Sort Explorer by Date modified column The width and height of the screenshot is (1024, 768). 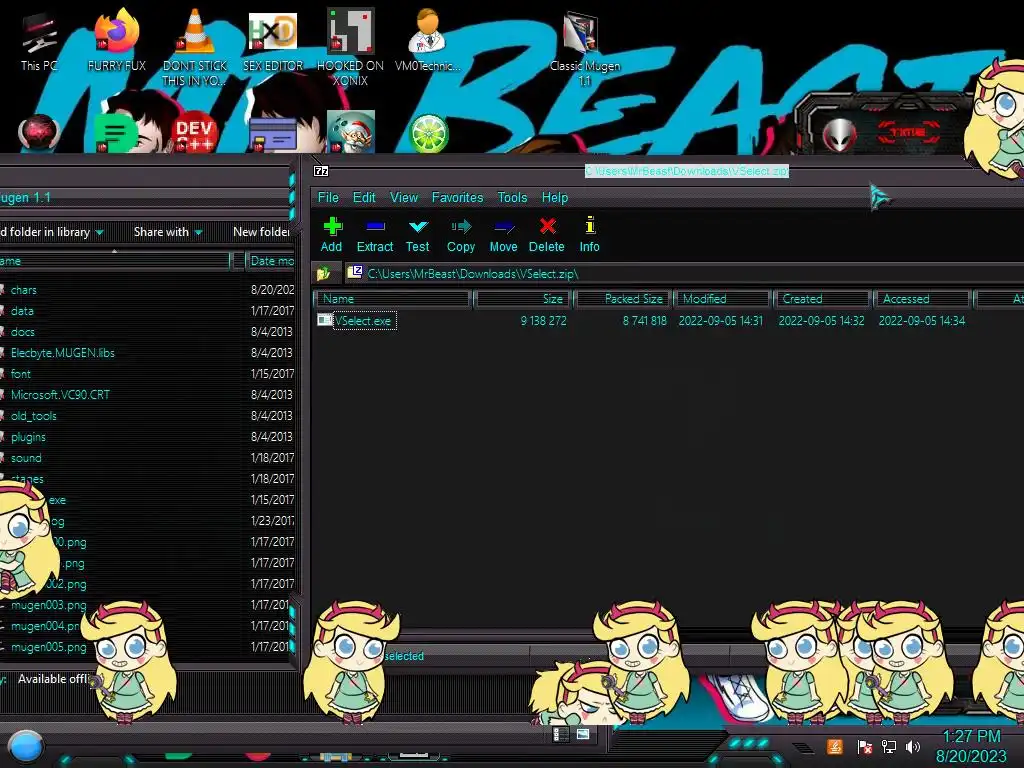[x=271, y=261]
